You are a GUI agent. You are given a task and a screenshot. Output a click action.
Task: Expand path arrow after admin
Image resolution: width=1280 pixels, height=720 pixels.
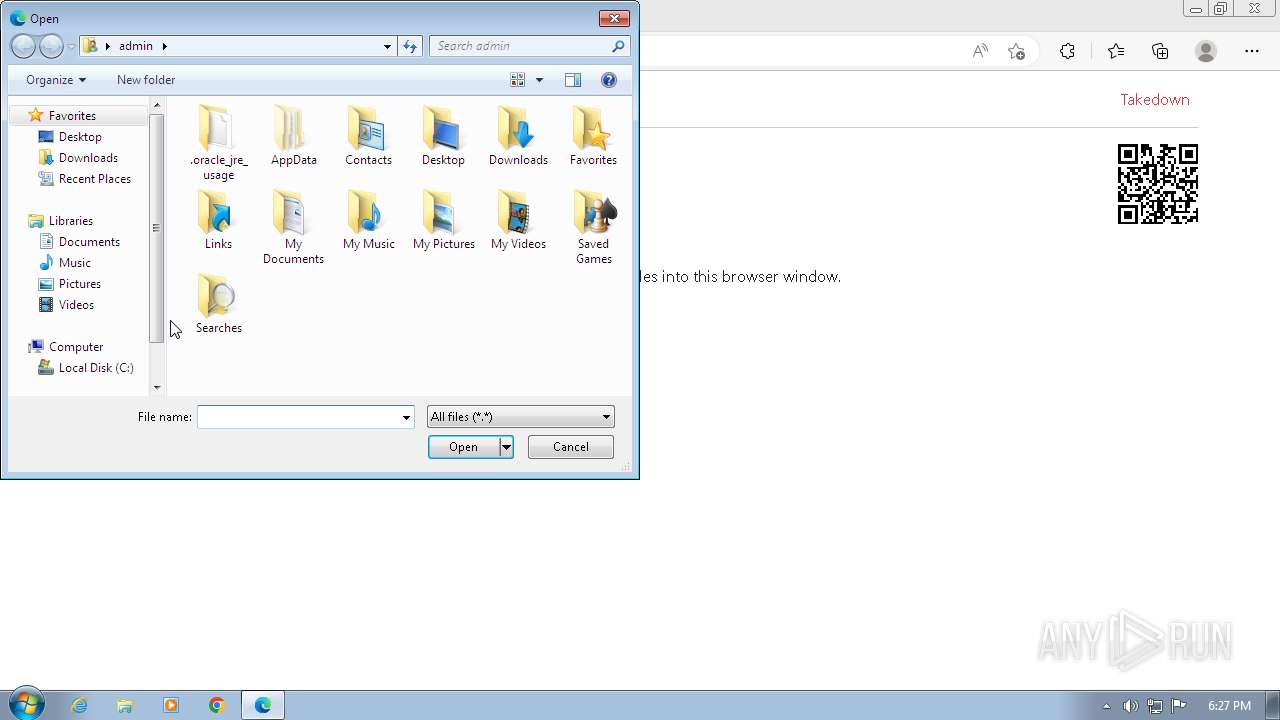[165, 46]
